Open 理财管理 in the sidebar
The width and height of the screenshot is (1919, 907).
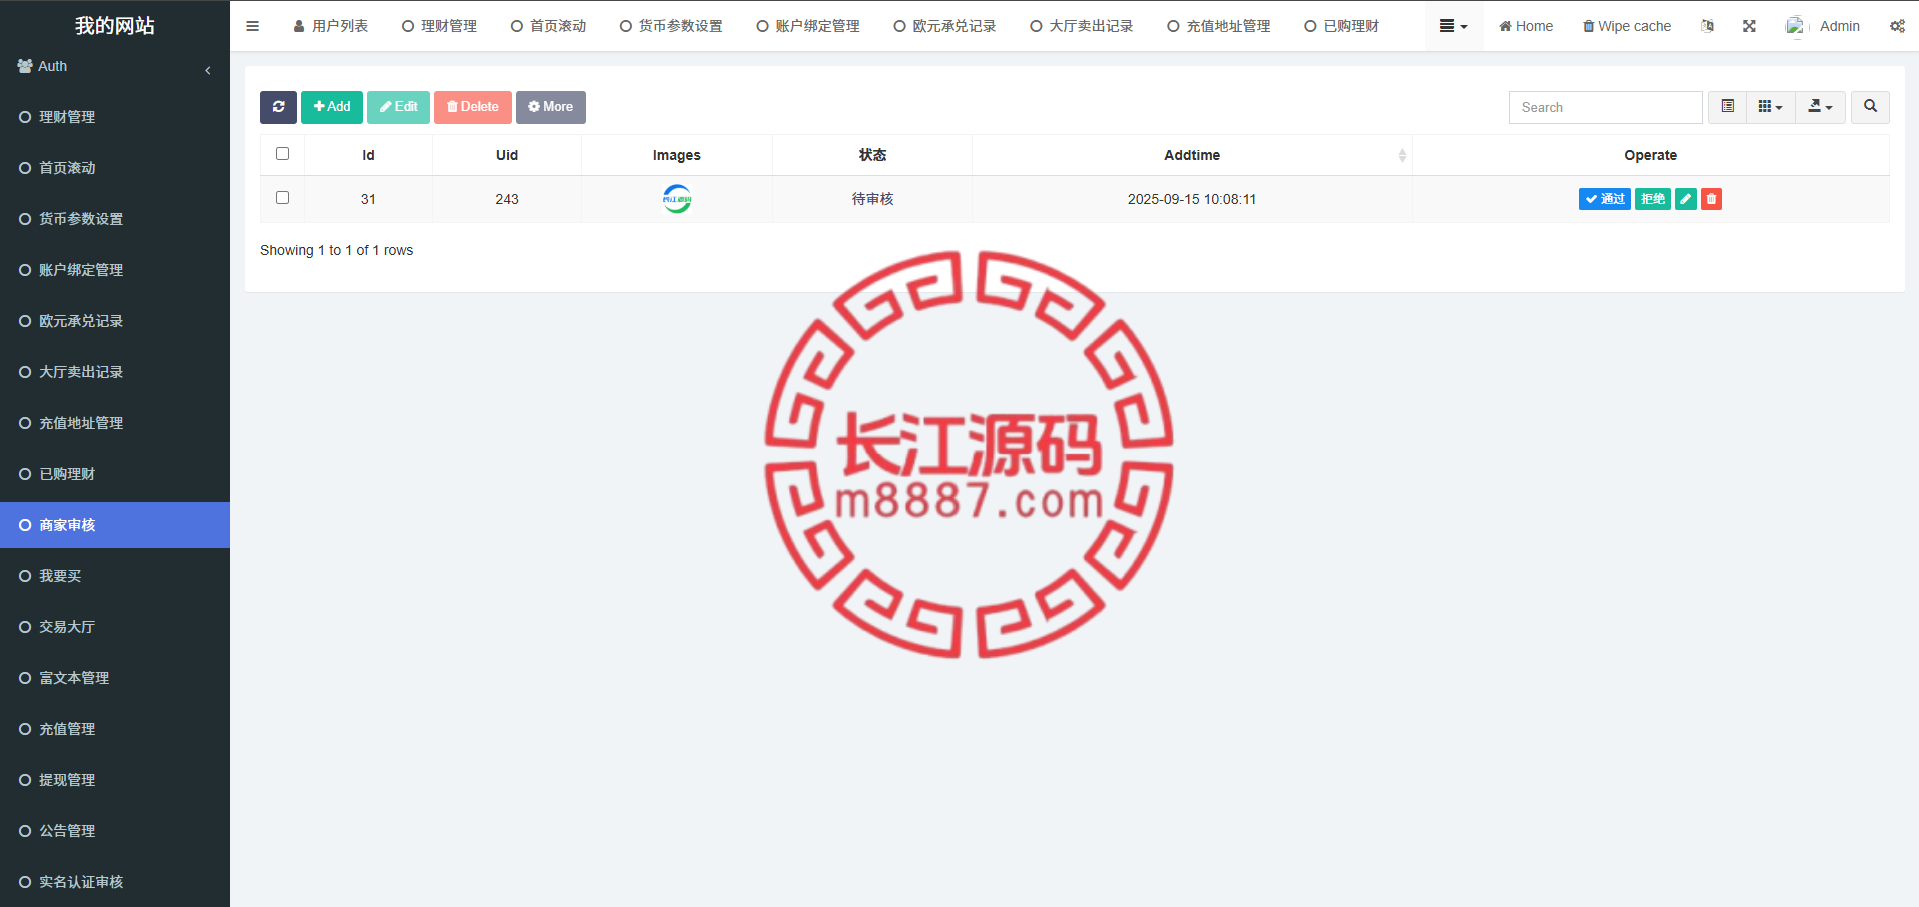click(115, 117)
